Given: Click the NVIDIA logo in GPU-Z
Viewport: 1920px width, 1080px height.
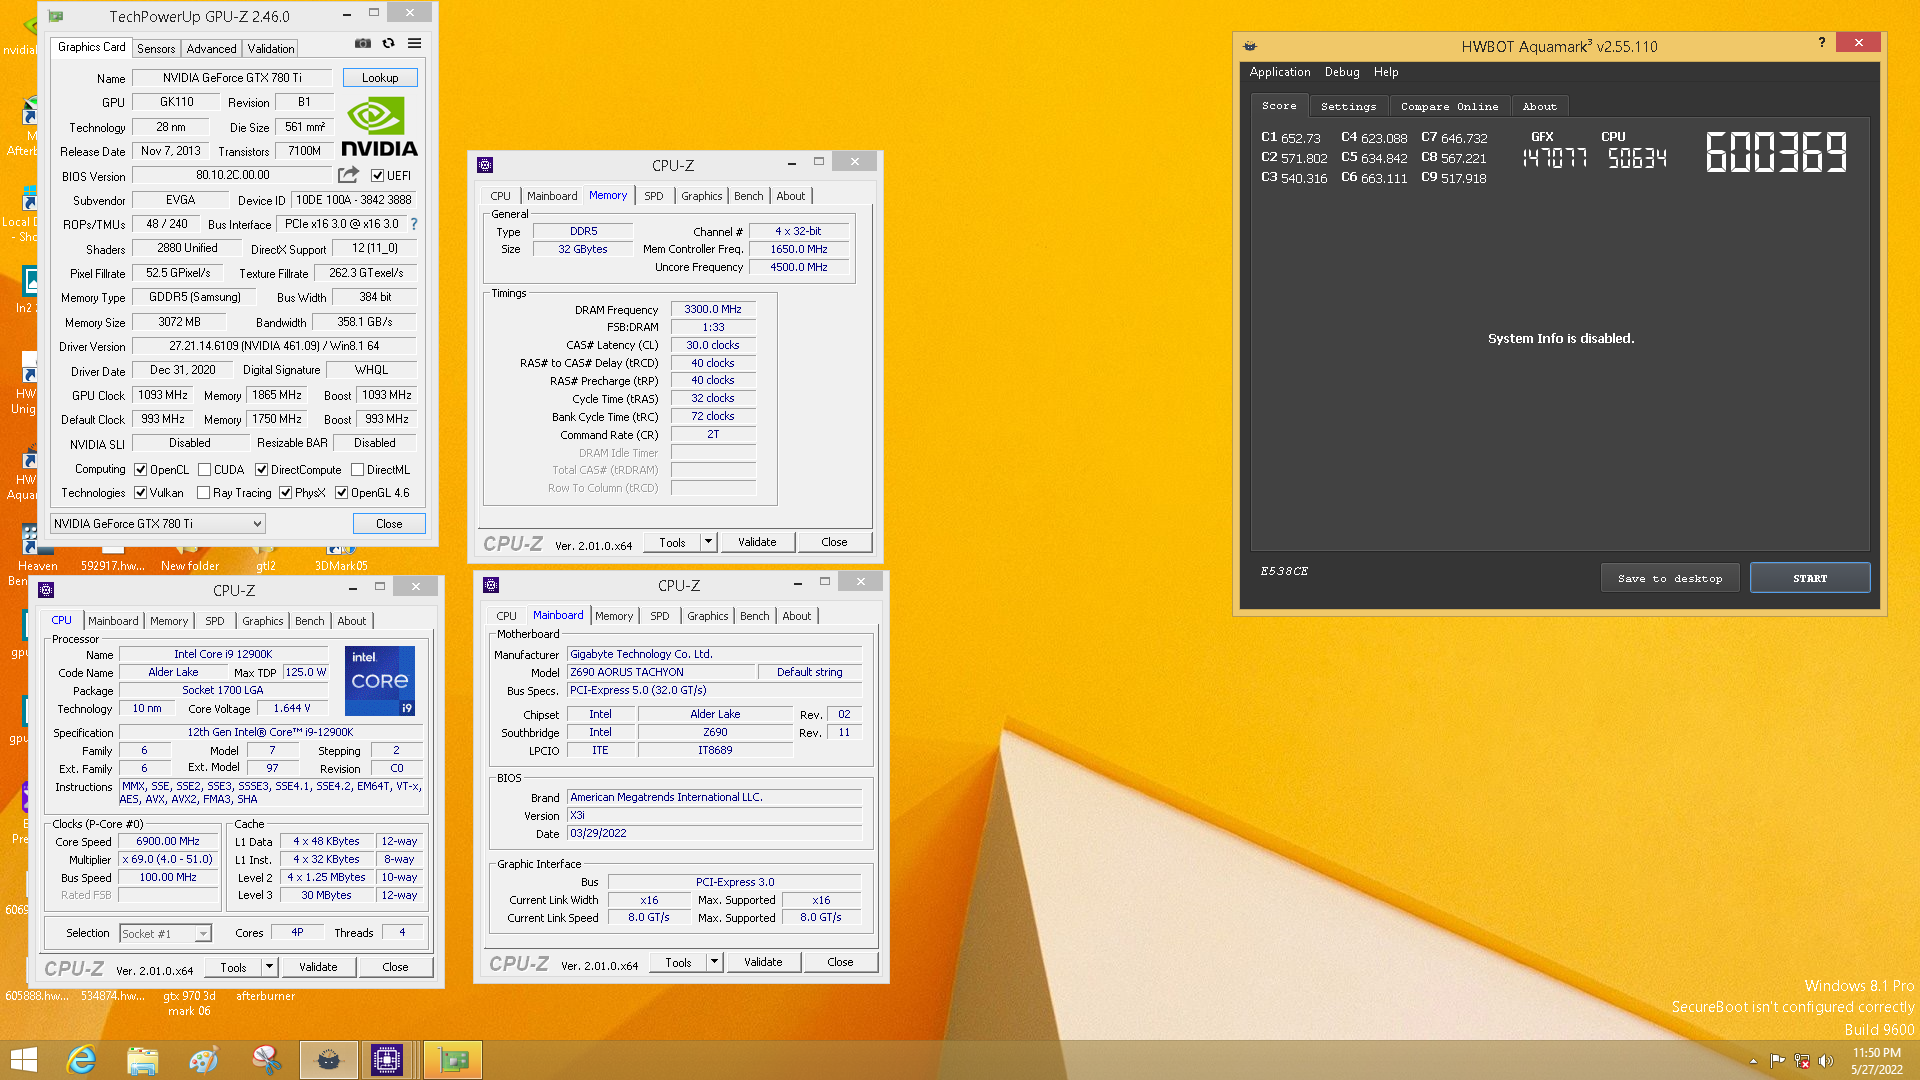Looking at the screenshot, I should pos(379,127).
